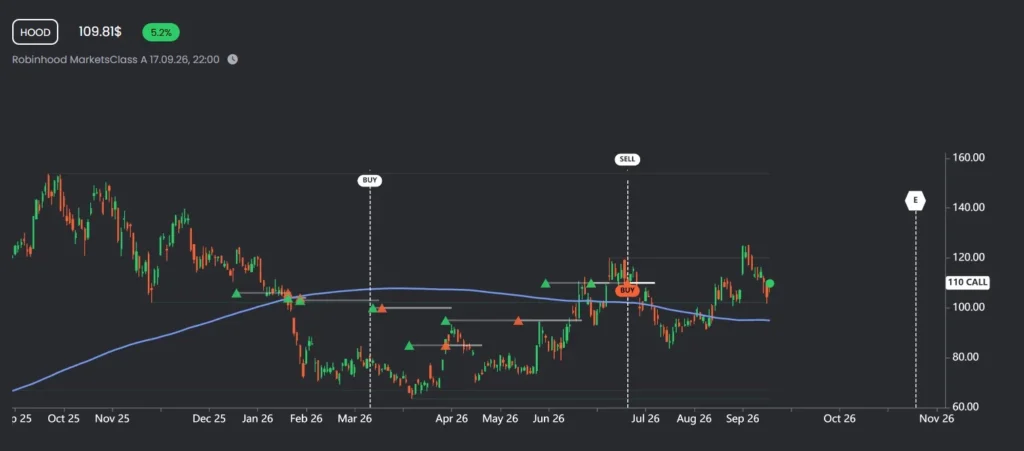Open the hexagon E earnings marker

[x=916, y=201]
